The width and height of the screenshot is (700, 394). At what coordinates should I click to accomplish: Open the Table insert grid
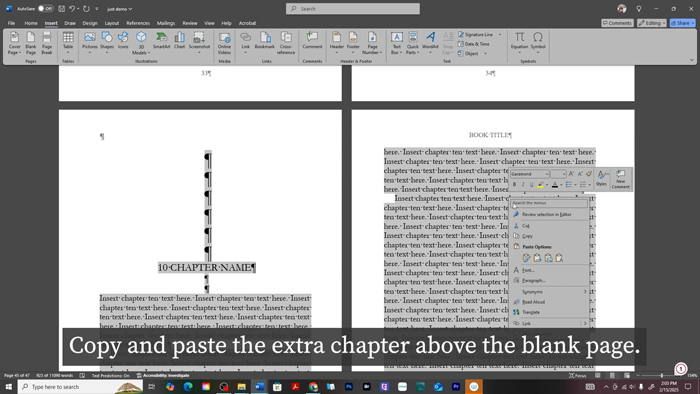pyautogui.click(x=68, y=43)
